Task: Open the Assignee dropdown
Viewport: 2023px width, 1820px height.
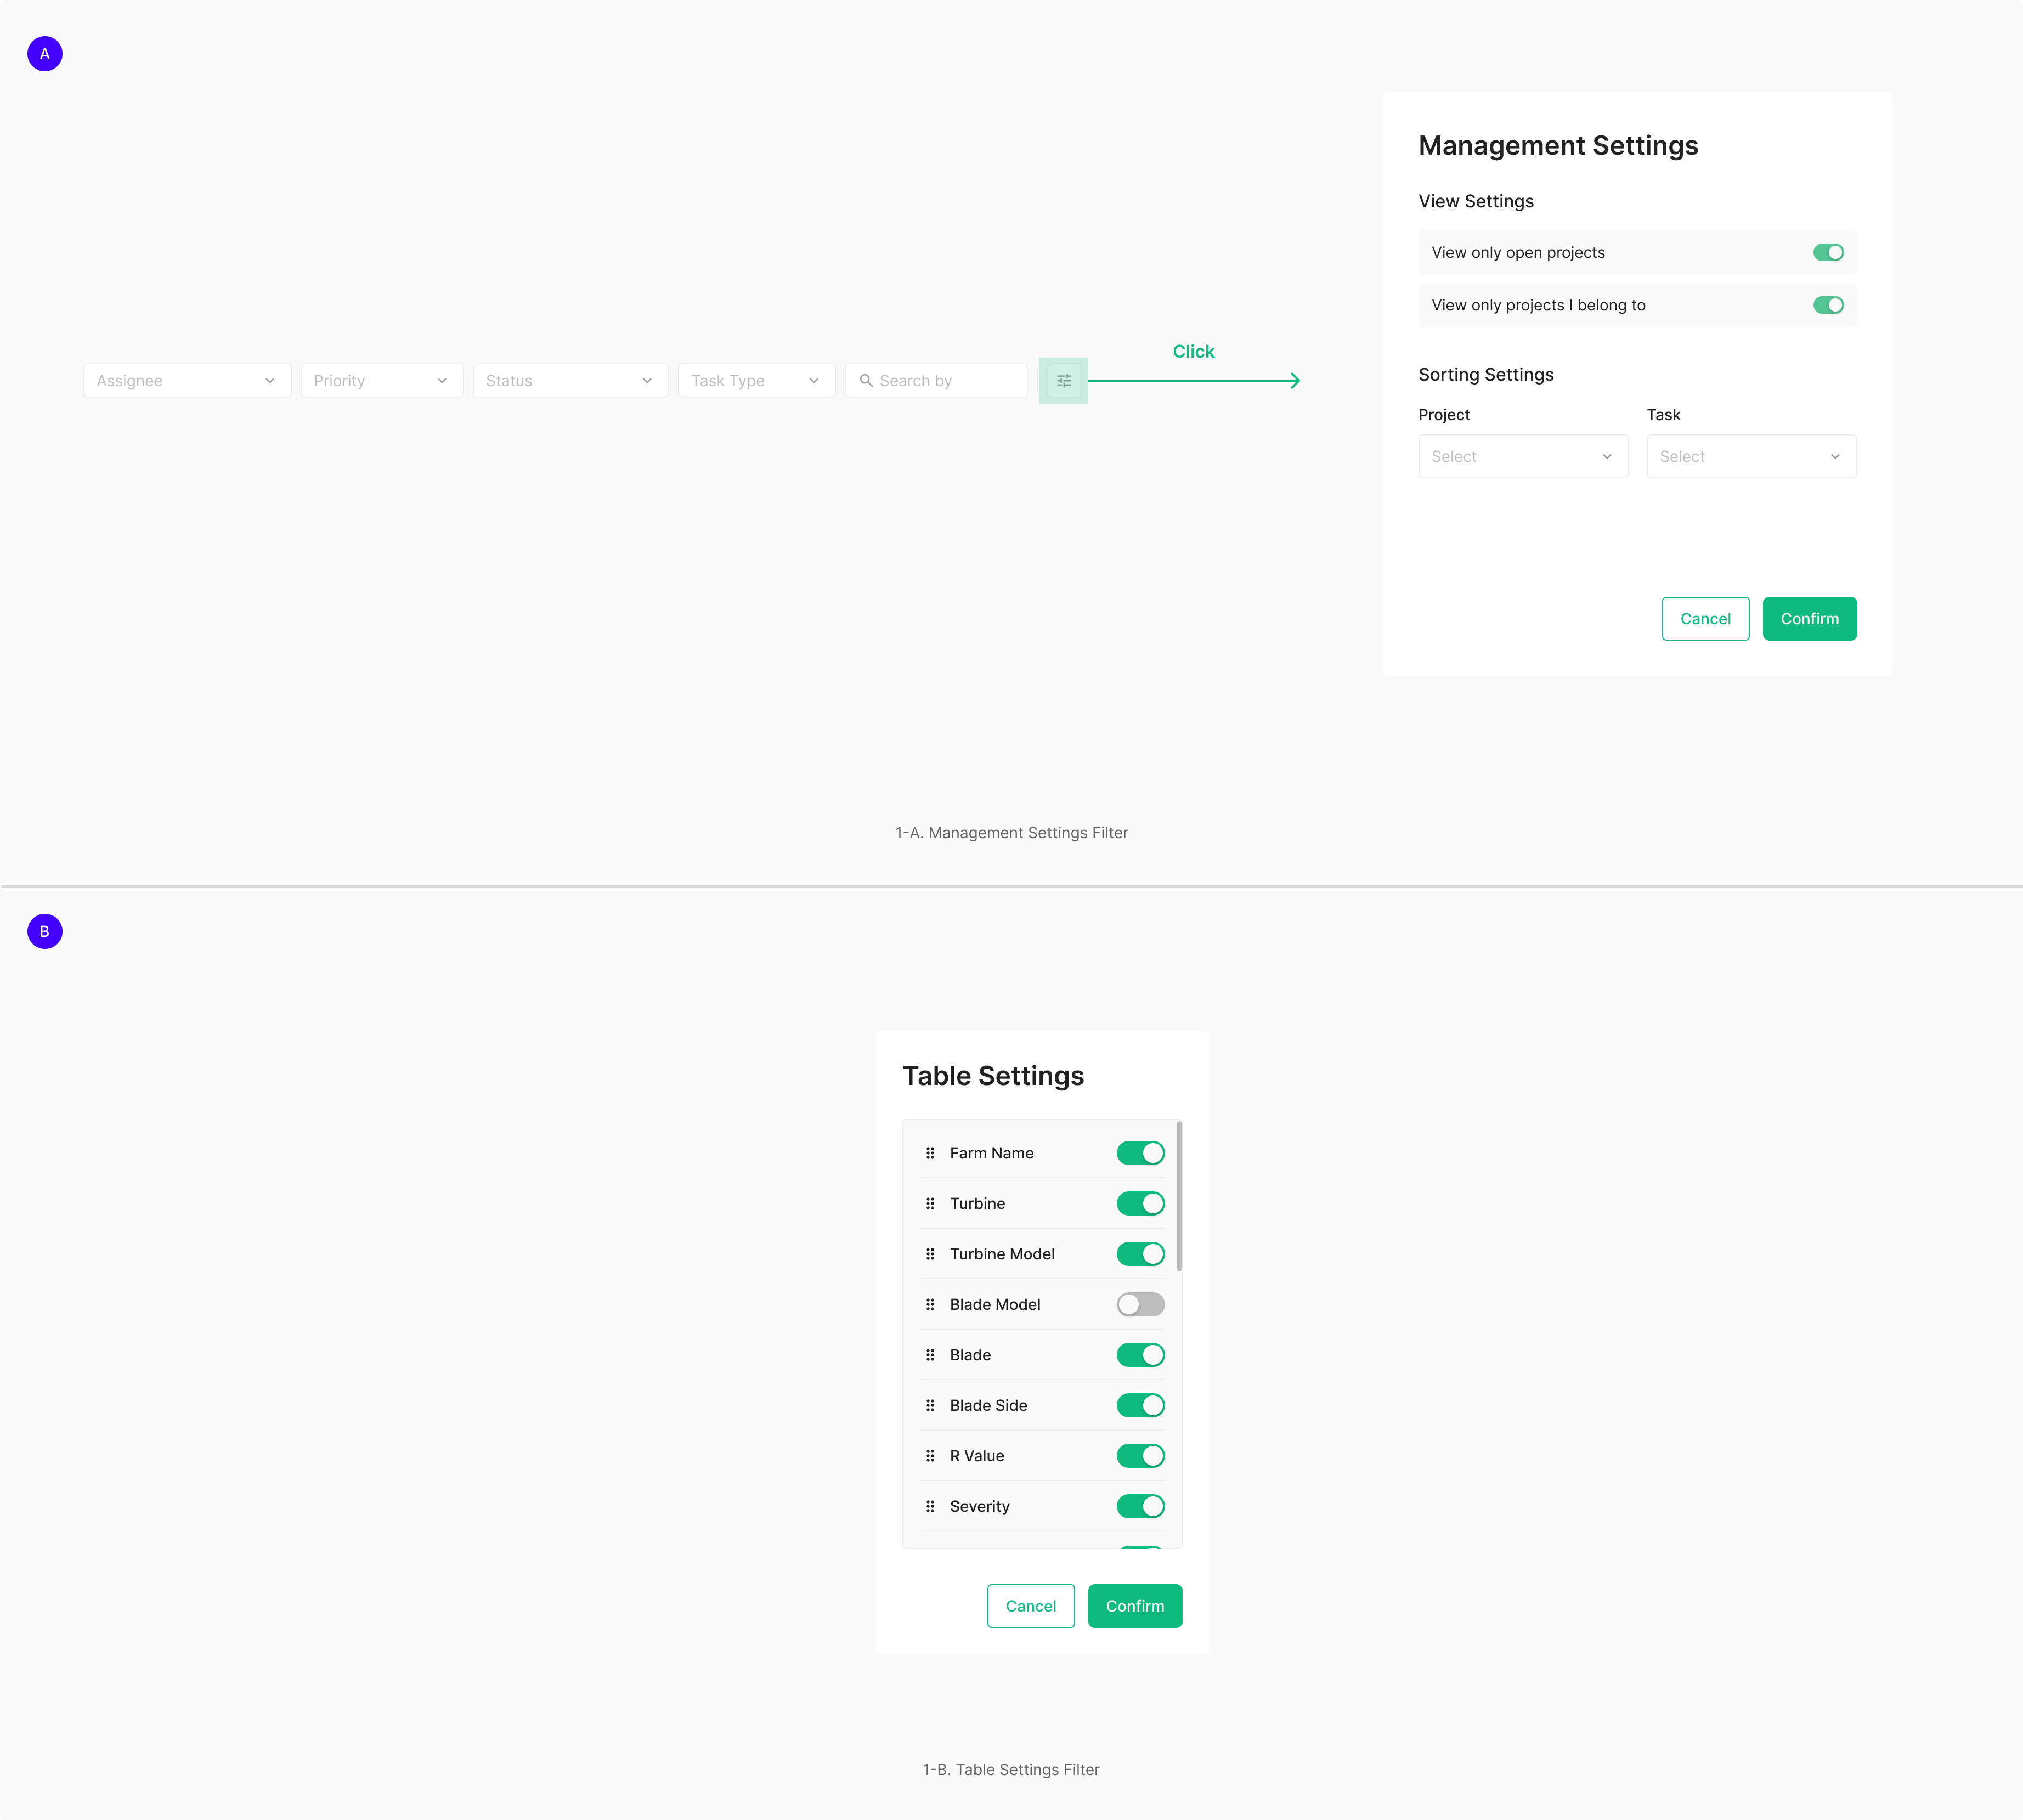Action: (187, 381)
